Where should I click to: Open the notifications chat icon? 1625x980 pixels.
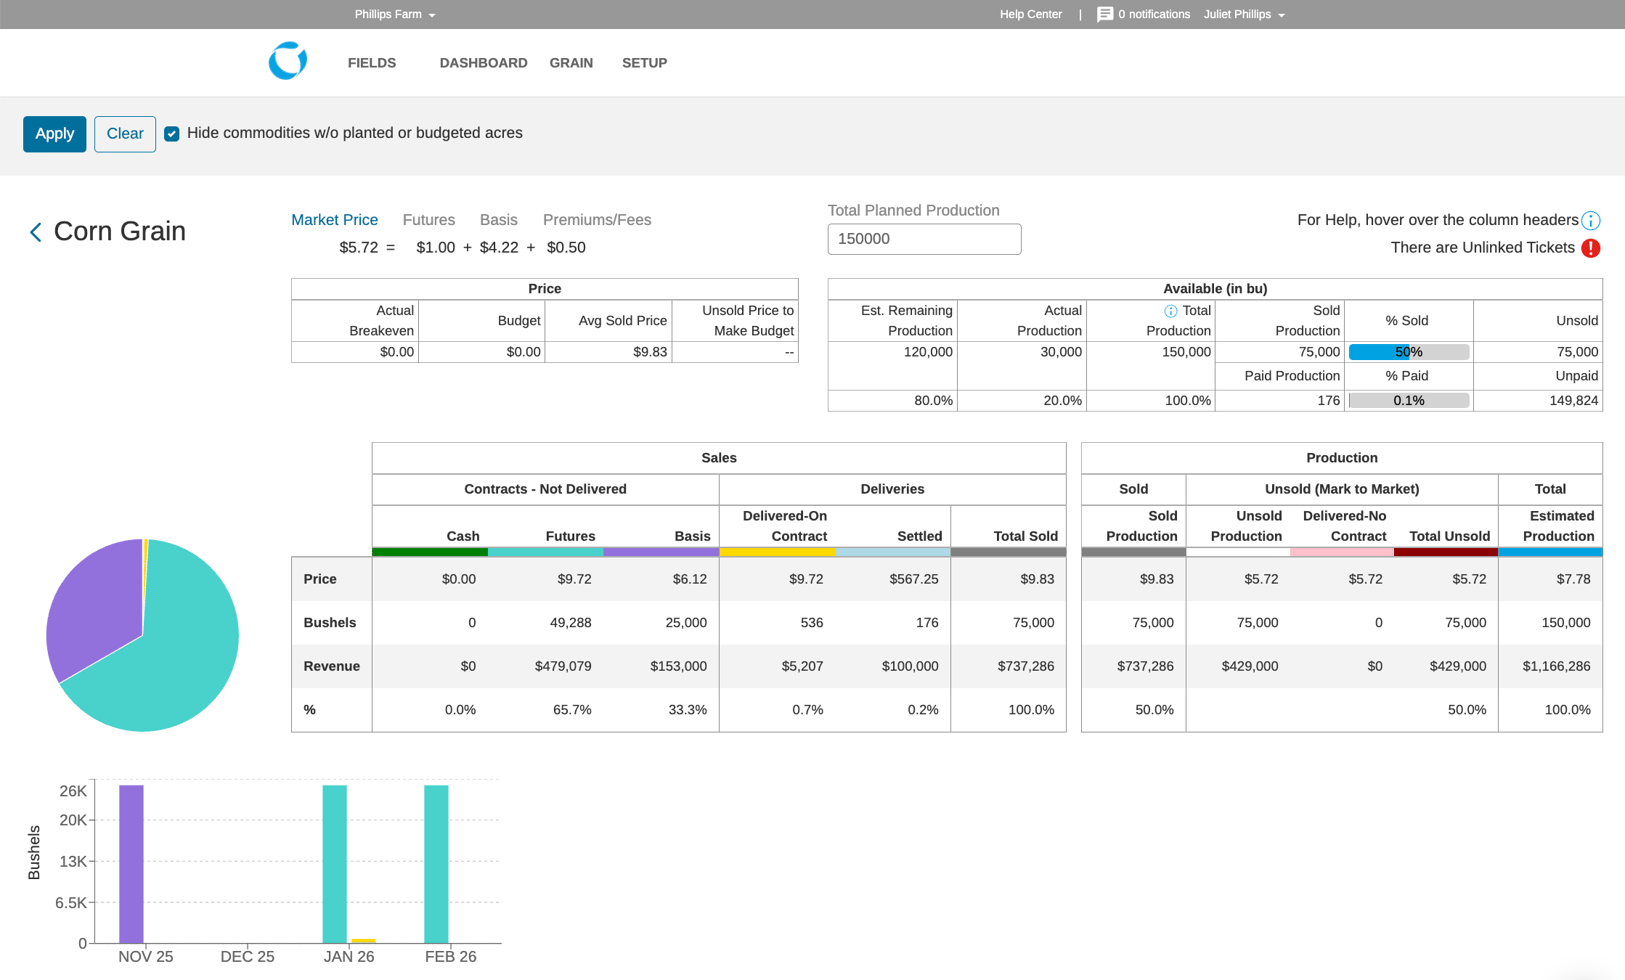(x=1105, y=14)
